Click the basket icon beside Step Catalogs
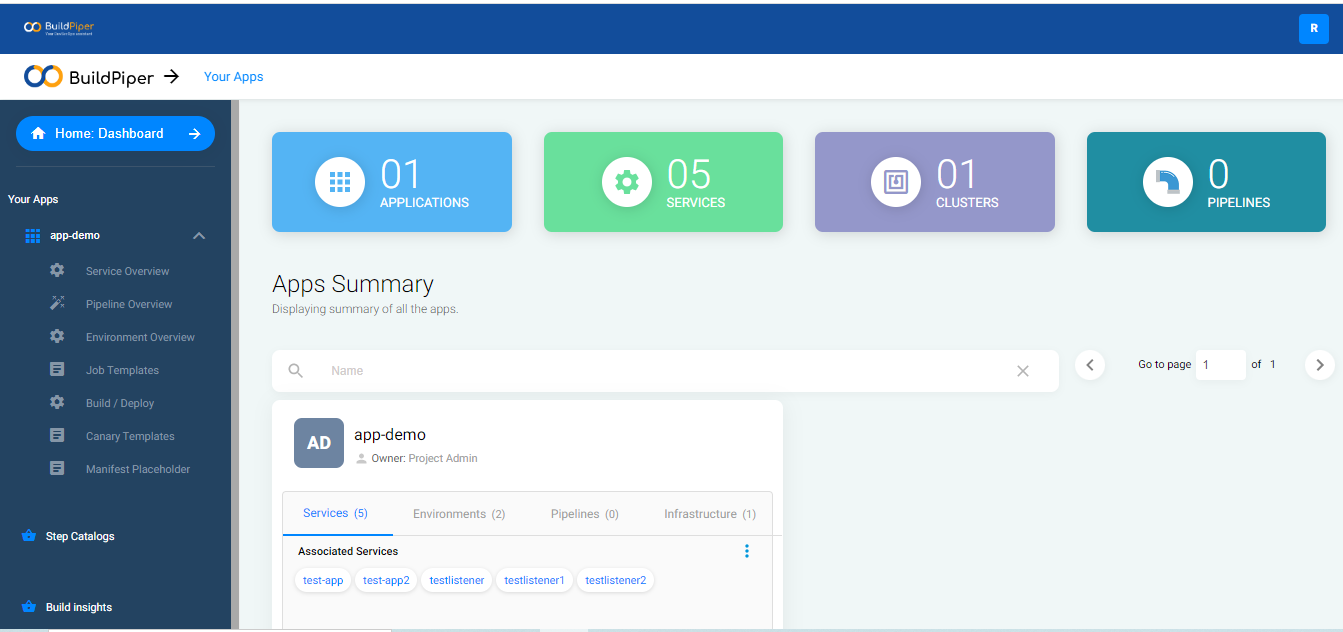 29,536
